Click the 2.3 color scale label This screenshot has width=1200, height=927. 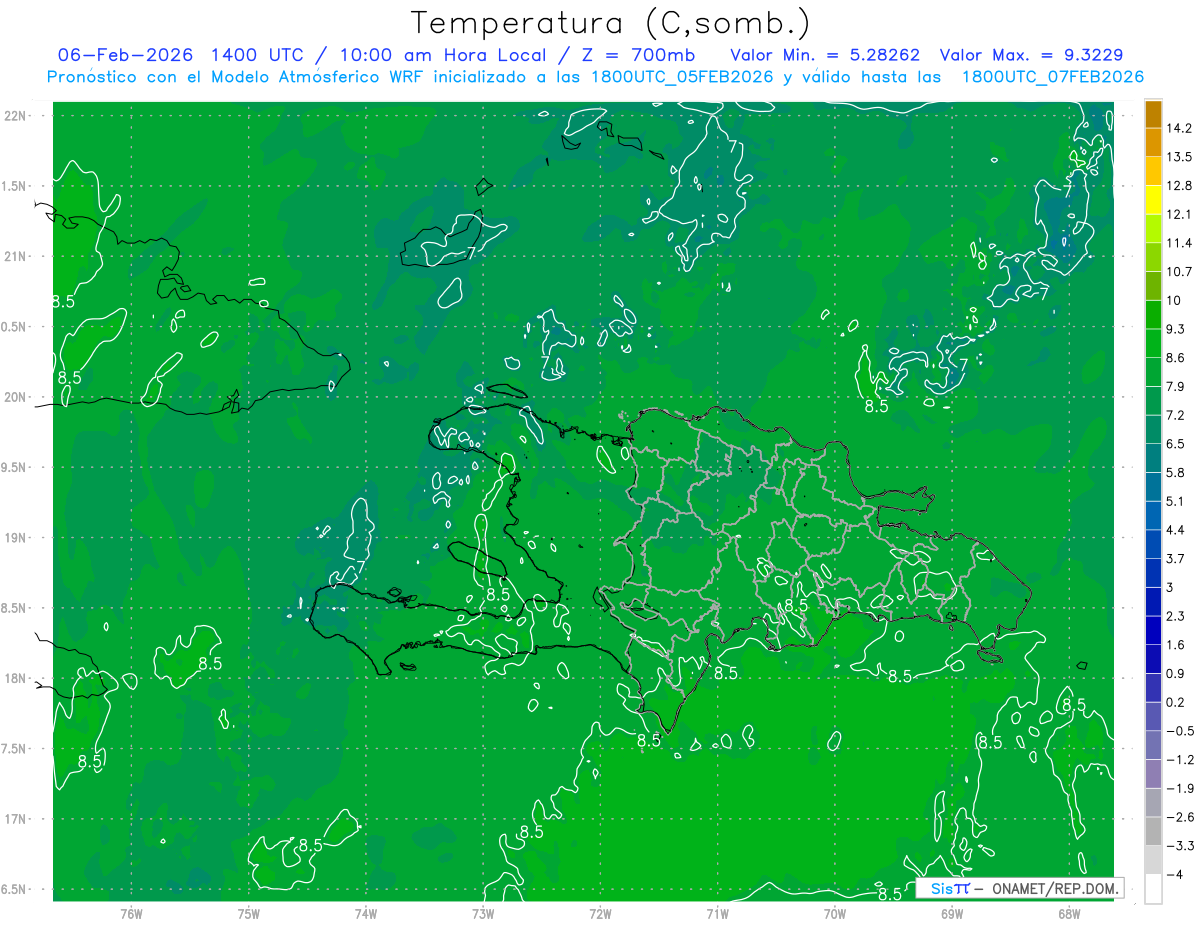pos(1176,615)
